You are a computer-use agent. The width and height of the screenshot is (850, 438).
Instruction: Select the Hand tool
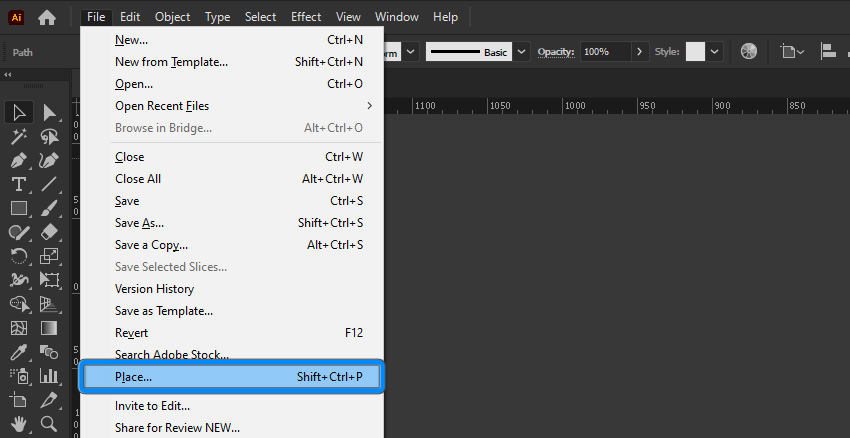coord(19,423)
